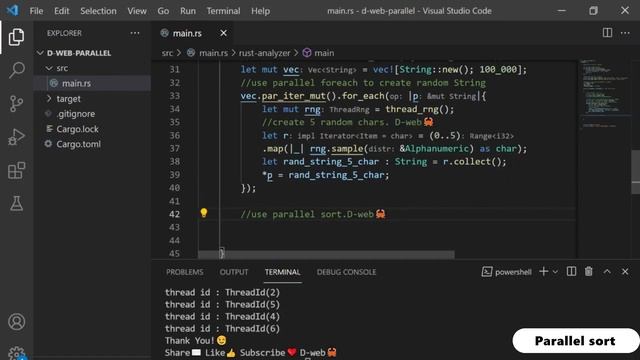The image size is (640, 360).
Task: Close the terminal panel
Action: [625, 271]
